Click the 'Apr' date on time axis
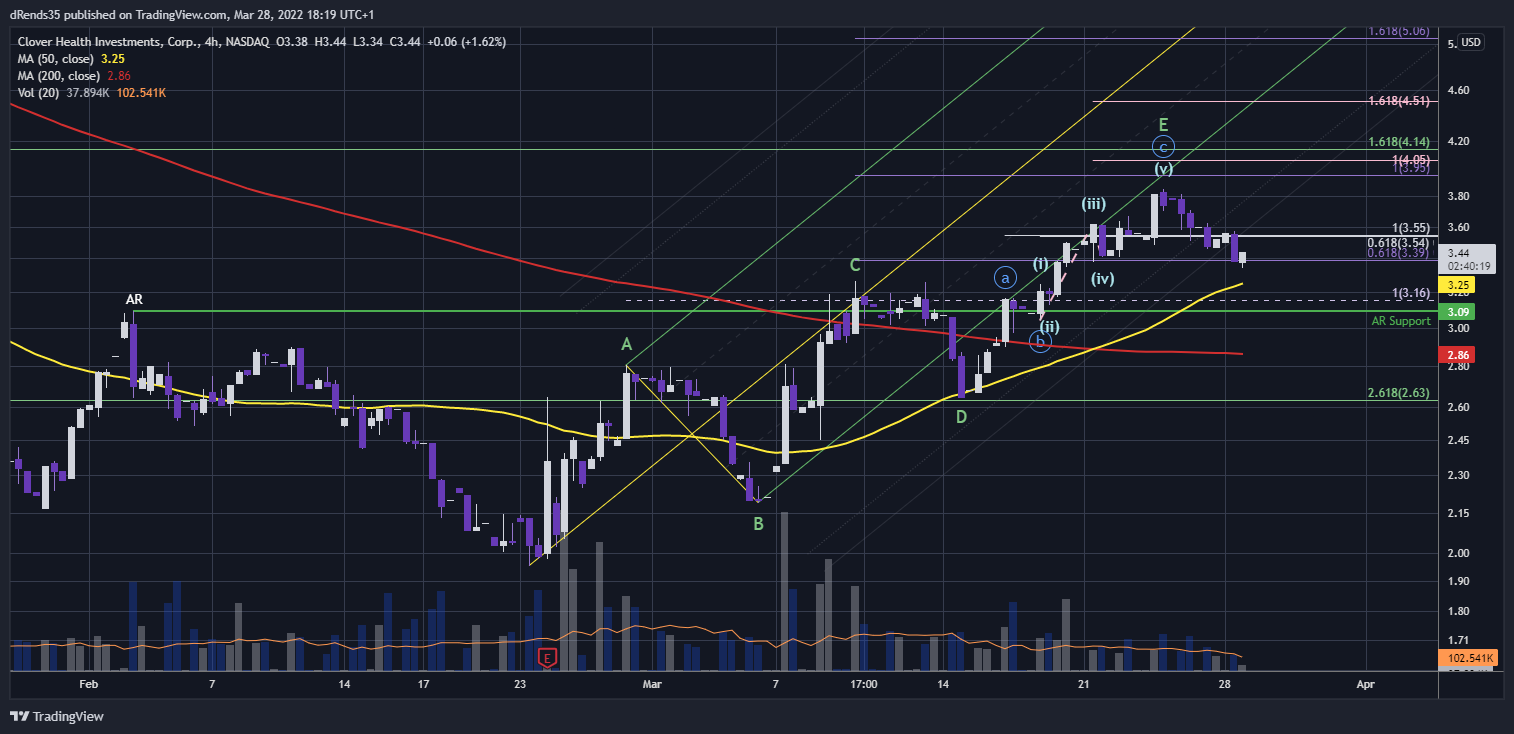The width and height of the screenshot is (1514, 734). 1365,684
